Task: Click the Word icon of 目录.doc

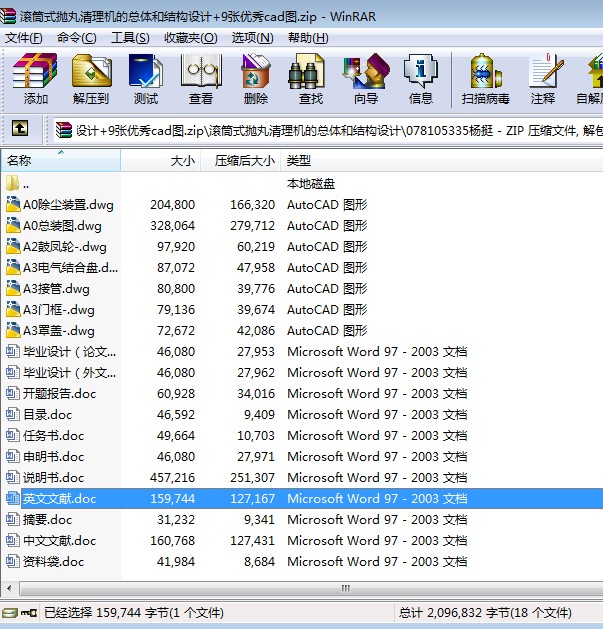Action: click(12, 414)
